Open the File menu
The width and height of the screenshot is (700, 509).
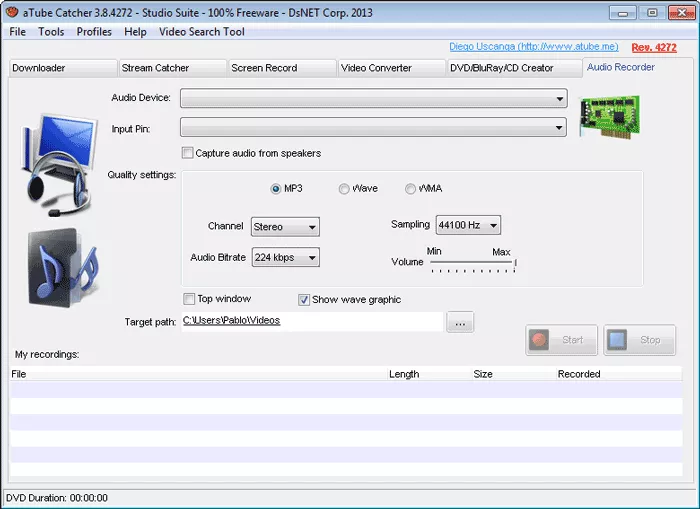click(17, 32)
